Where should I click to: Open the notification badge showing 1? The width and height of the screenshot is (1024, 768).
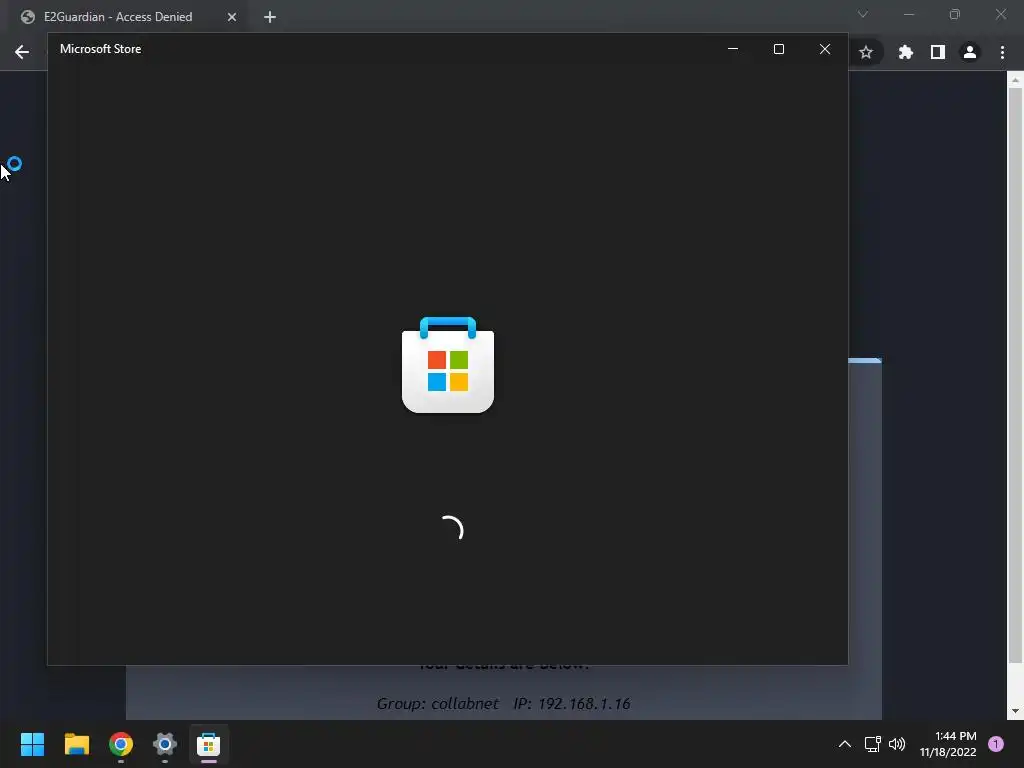(996, 744)
